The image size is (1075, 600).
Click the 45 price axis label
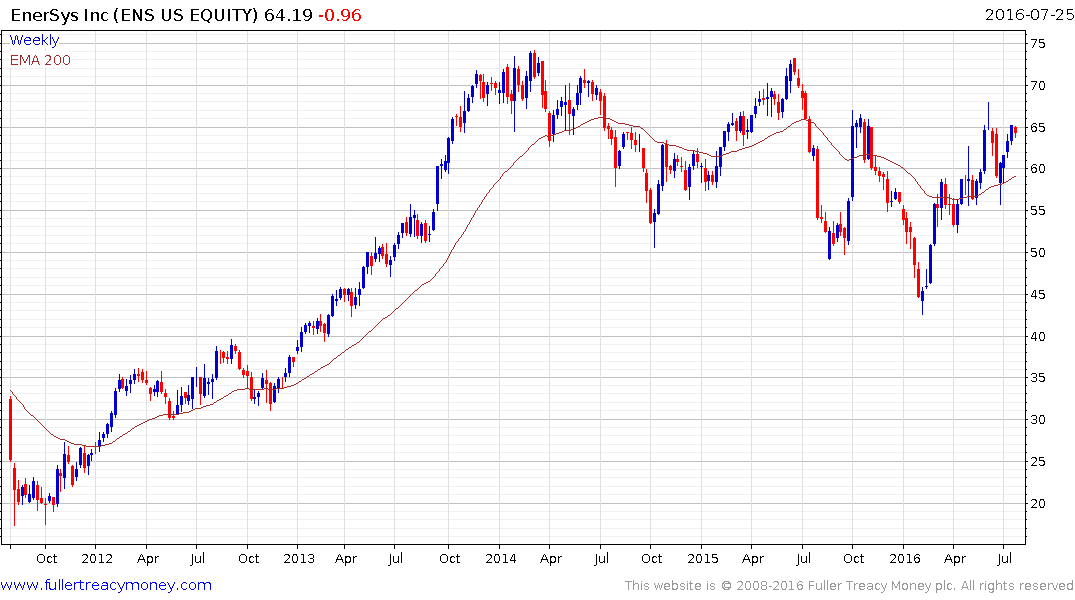[1037, 294]
